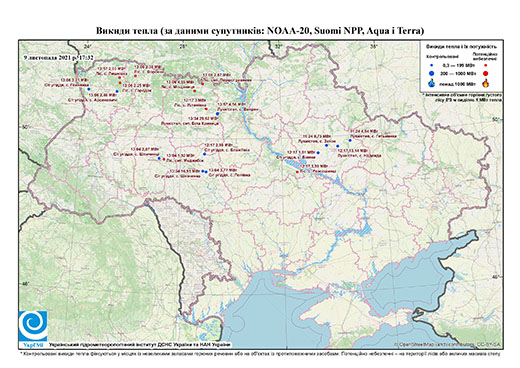520x368 pixels.
Task: Select blue marker for 13:06 3,21 МВт
Action: click(89, 89)
